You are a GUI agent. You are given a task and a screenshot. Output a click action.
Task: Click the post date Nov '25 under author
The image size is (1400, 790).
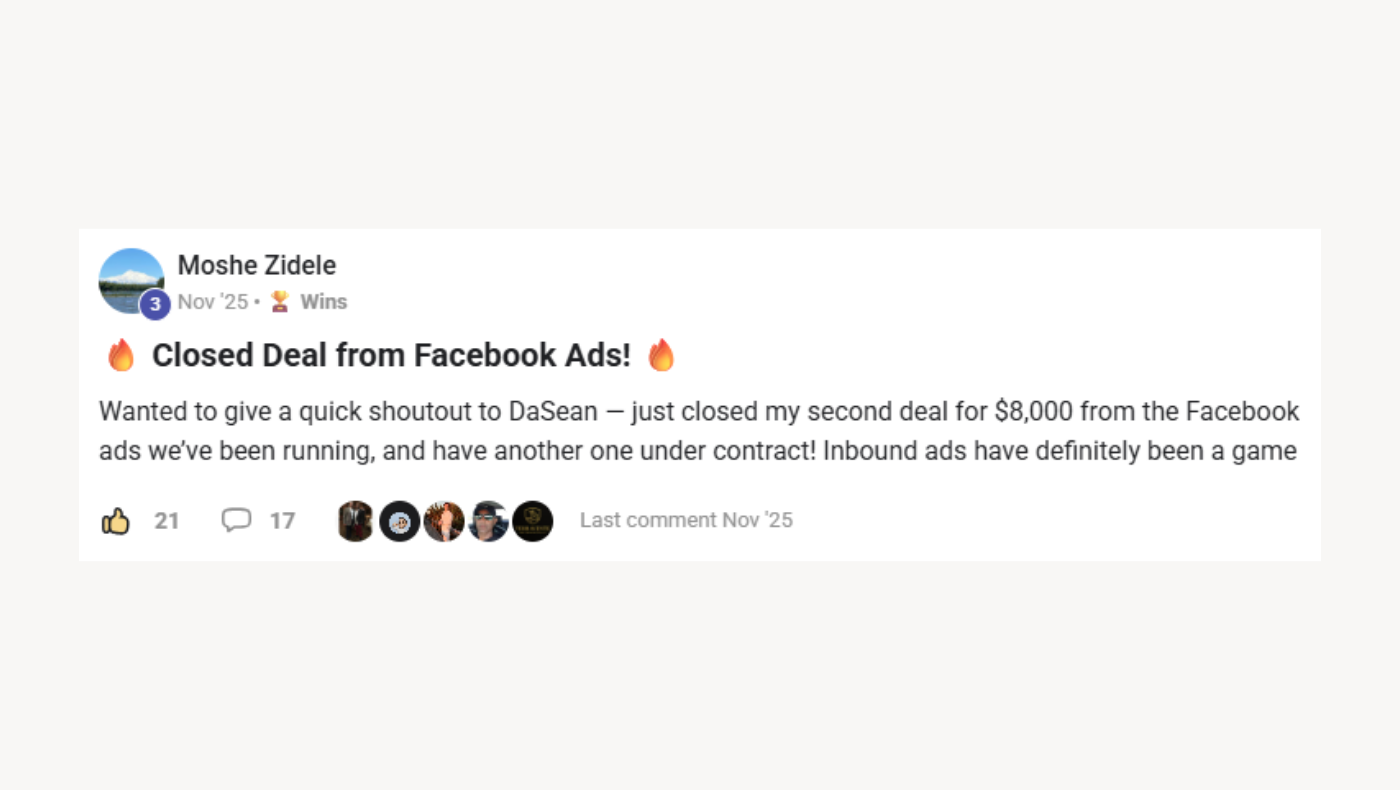click(213, 302)
